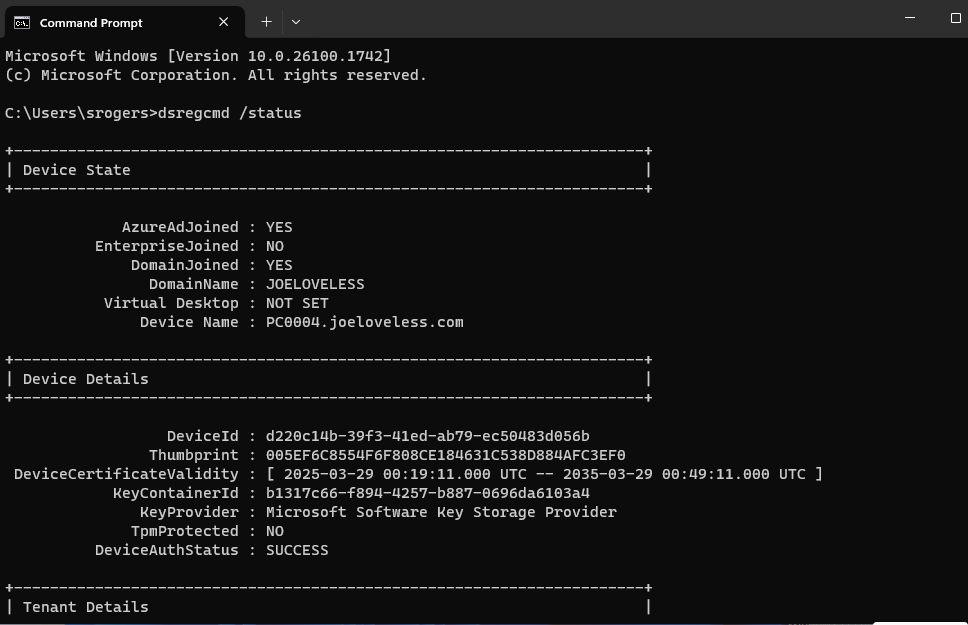Open a new terminal tab
This screenshot has height=625, width=968.
coord(266,21)
